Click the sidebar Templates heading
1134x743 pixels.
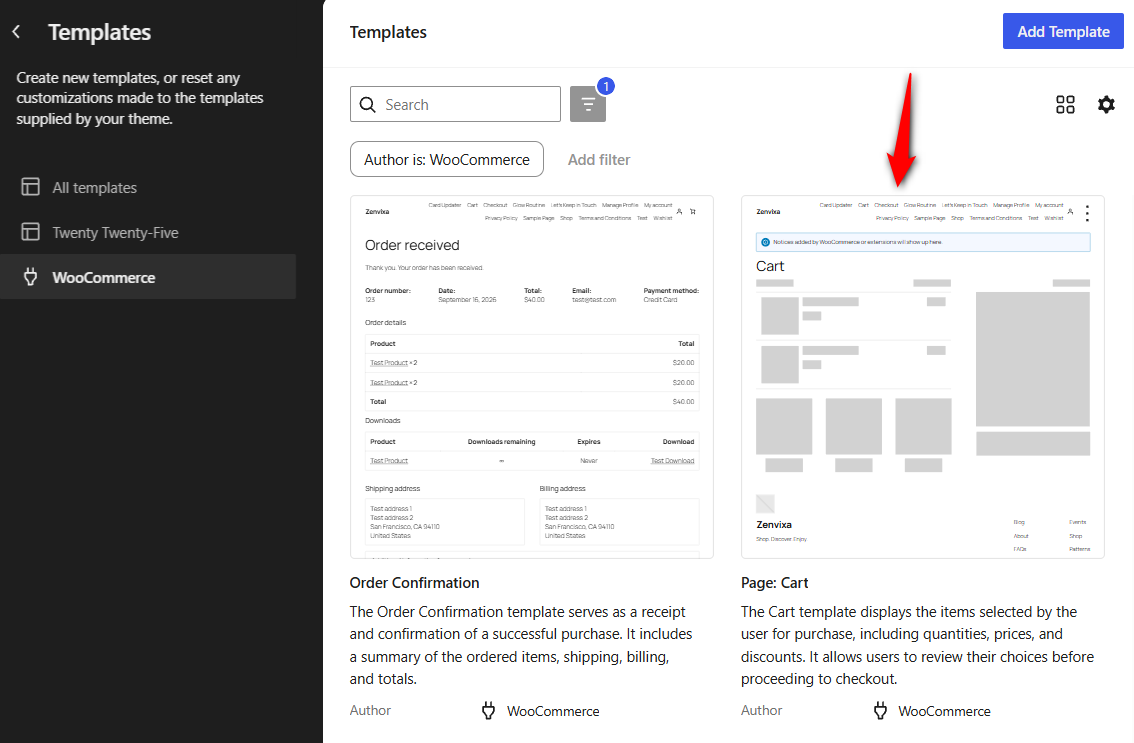pyautogui.click(x=100, y=32)
